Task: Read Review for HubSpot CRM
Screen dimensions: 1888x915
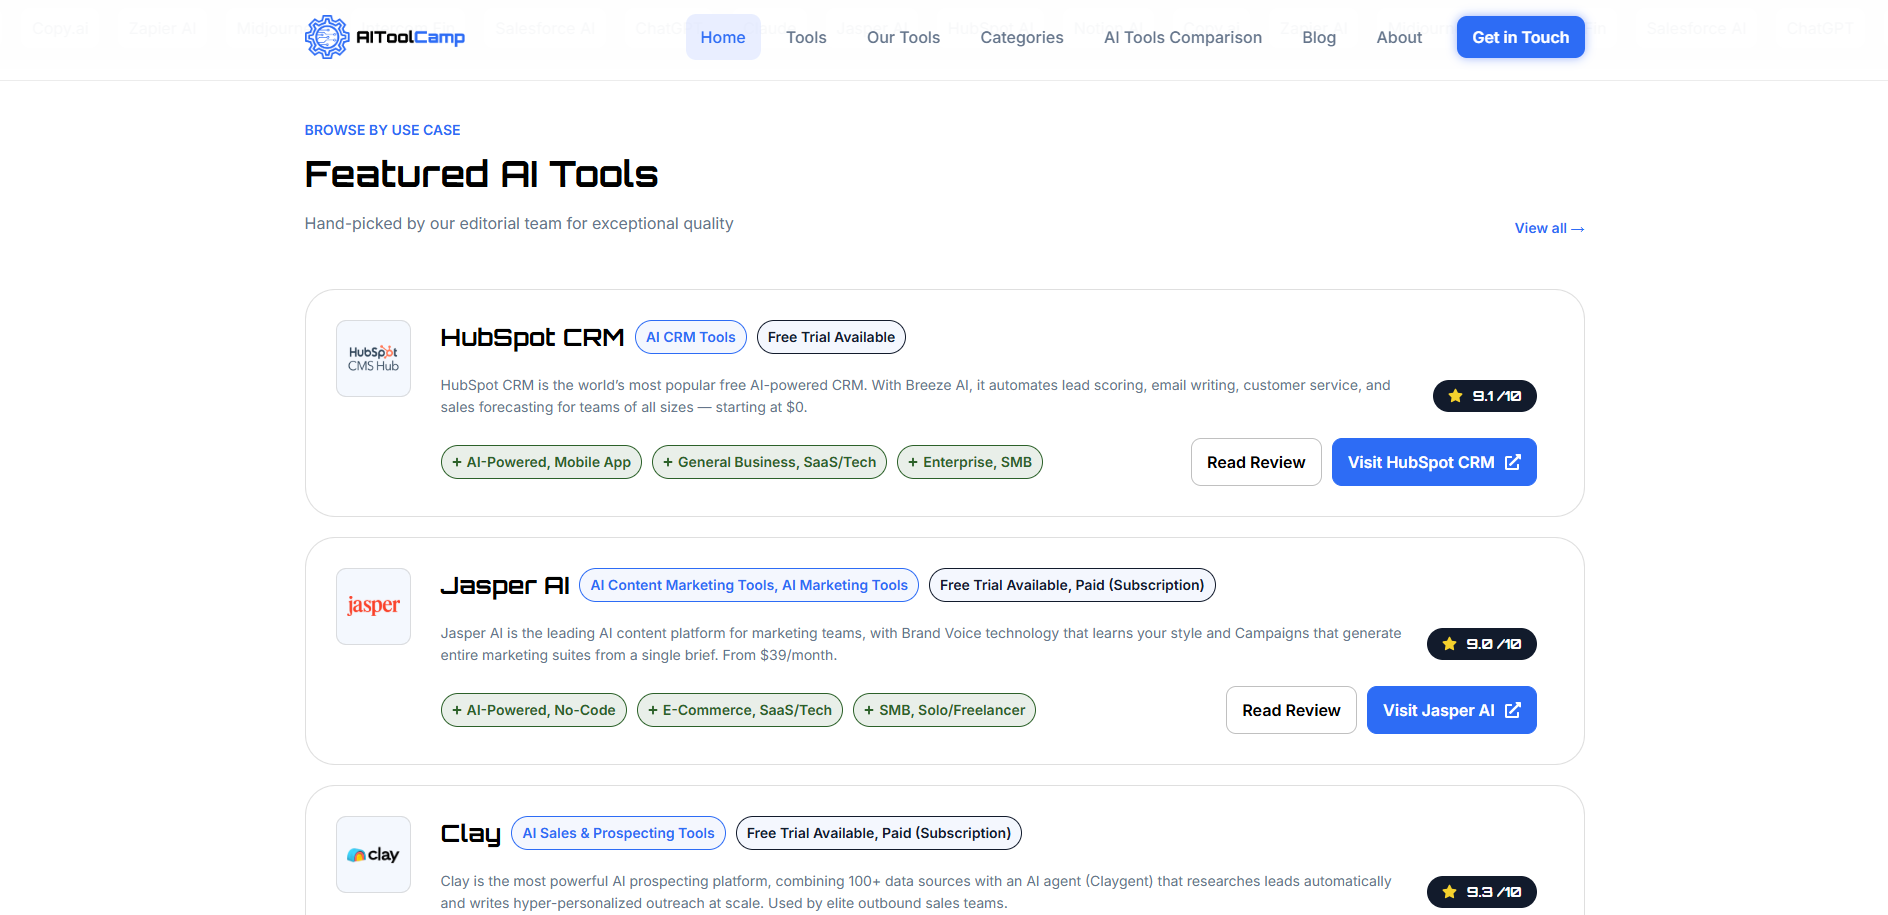Action: coord(1256,462)
